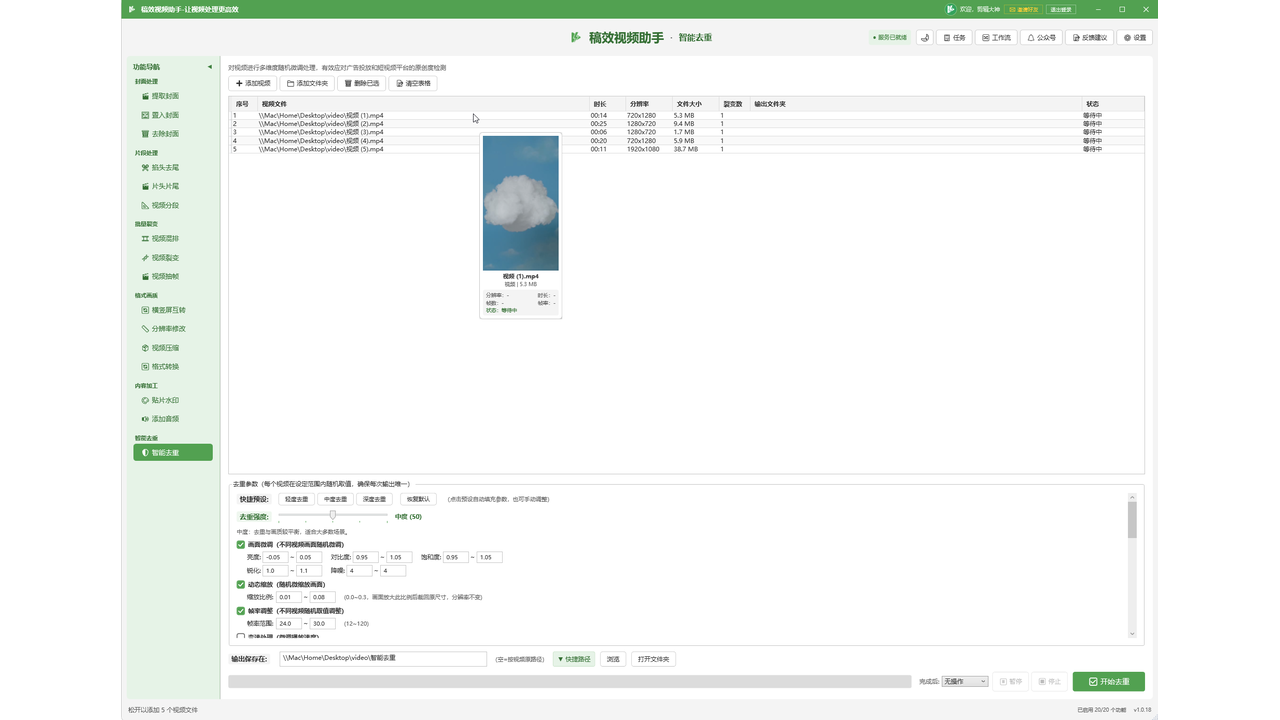Image resolution: width=1280 pixels, height=720 pixels.
Task: Click the theme icon button beside 任务
Action: point(925,37)
